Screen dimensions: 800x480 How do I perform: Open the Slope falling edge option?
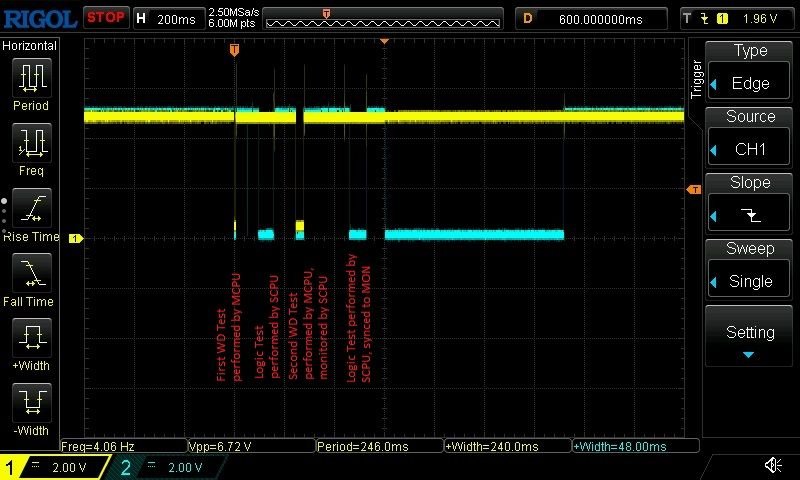click(750, 203)
